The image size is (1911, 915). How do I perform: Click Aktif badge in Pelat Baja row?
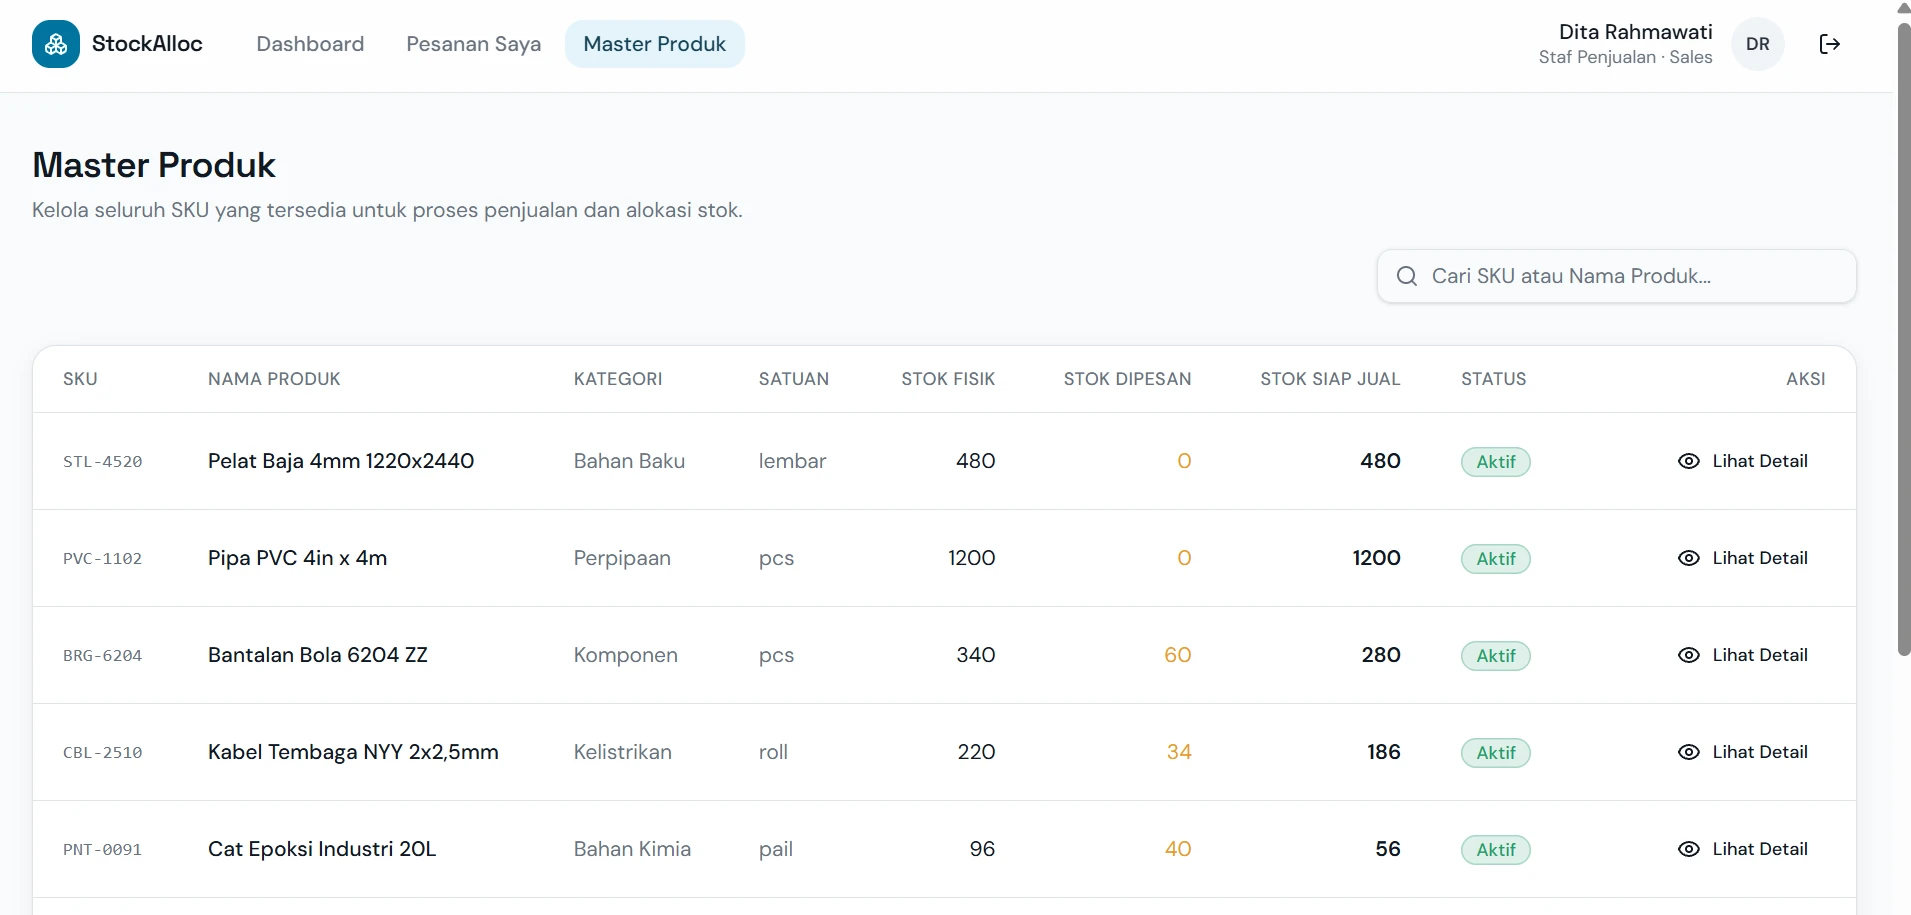[1496, 462]
